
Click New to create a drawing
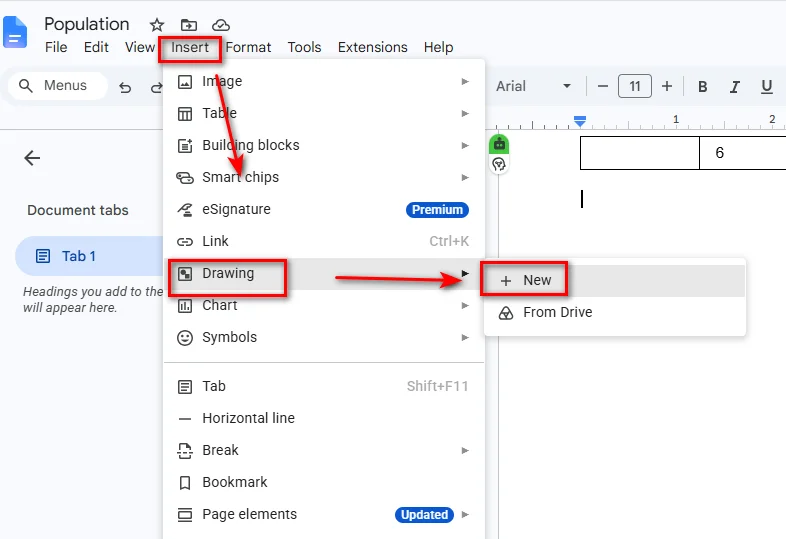tap(615, 280)
